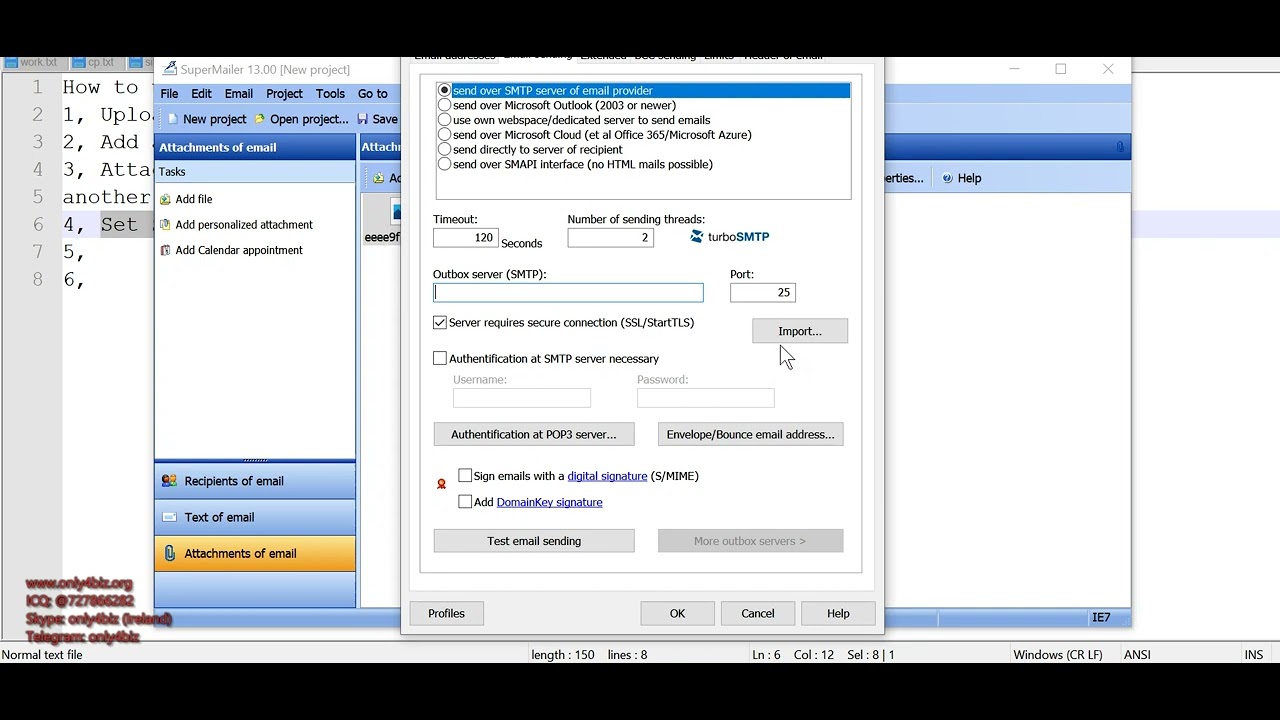Click the IE7 label in SuperMailer status bar
The width and height of the screenshot is (1280, 720).
[x=1101, y=617]
